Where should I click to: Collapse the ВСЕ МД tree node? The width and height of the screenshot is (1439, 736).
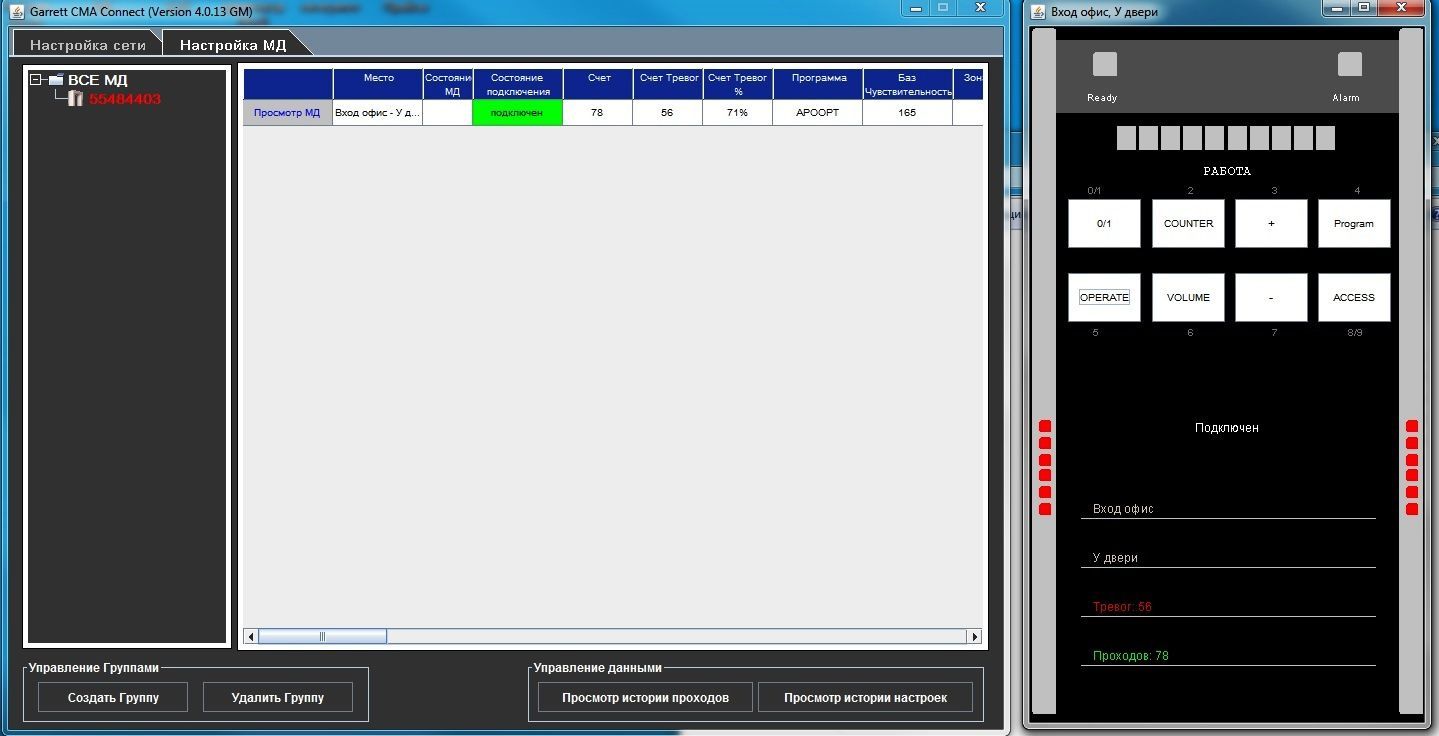37,80
